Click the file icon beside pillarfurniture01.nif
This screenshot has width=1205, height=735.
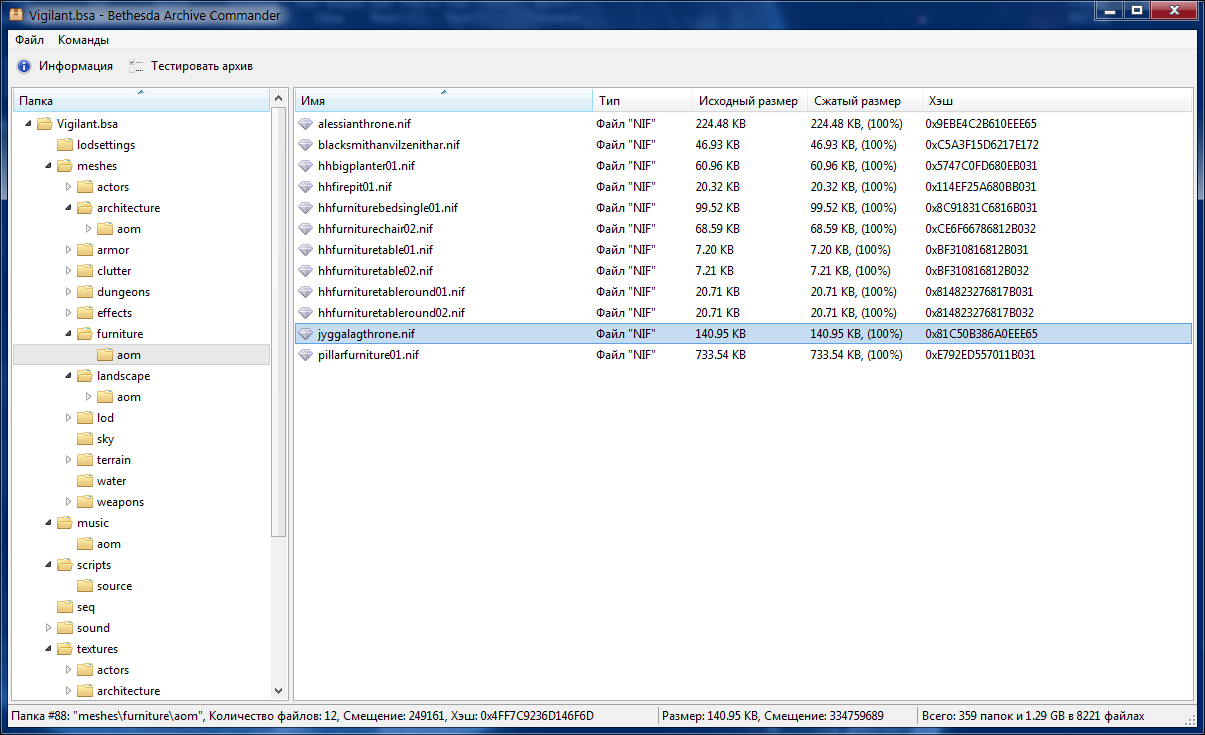[x=306, y=355]
